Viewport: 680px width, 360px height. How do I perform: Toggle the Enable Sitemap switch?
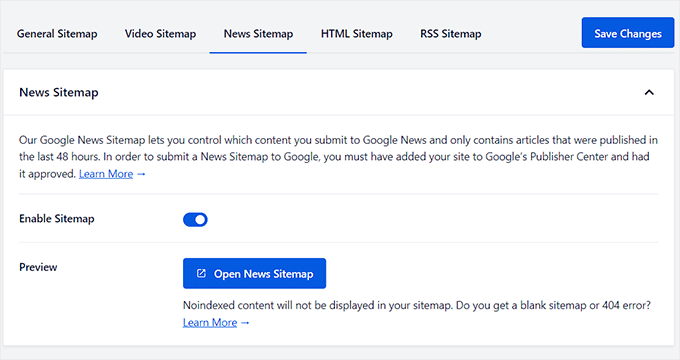(x=195, y=219)
